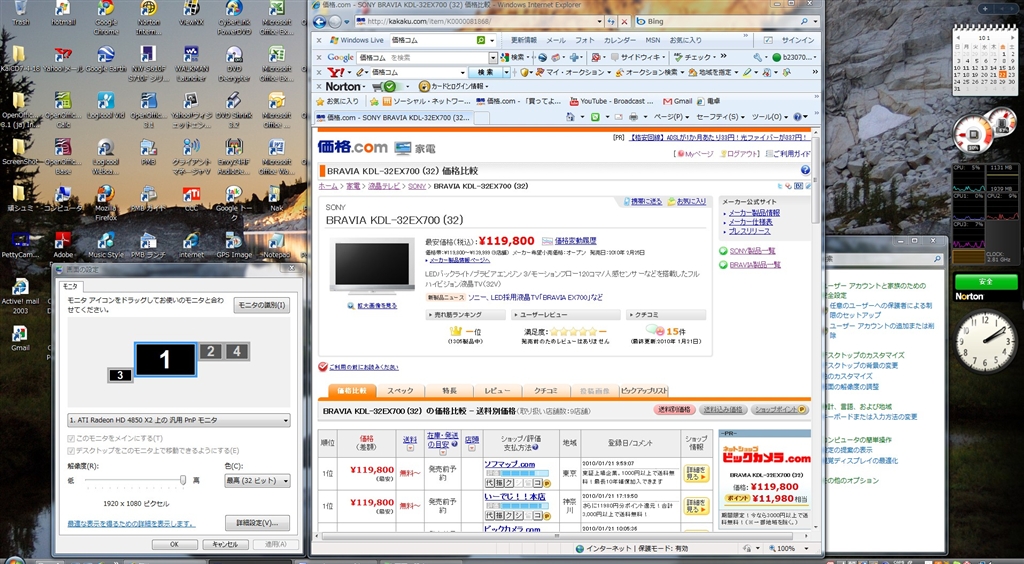Click the IE Home icon in command bar
This screenshot has width=1024, height=564.
[x=570, y=118]
